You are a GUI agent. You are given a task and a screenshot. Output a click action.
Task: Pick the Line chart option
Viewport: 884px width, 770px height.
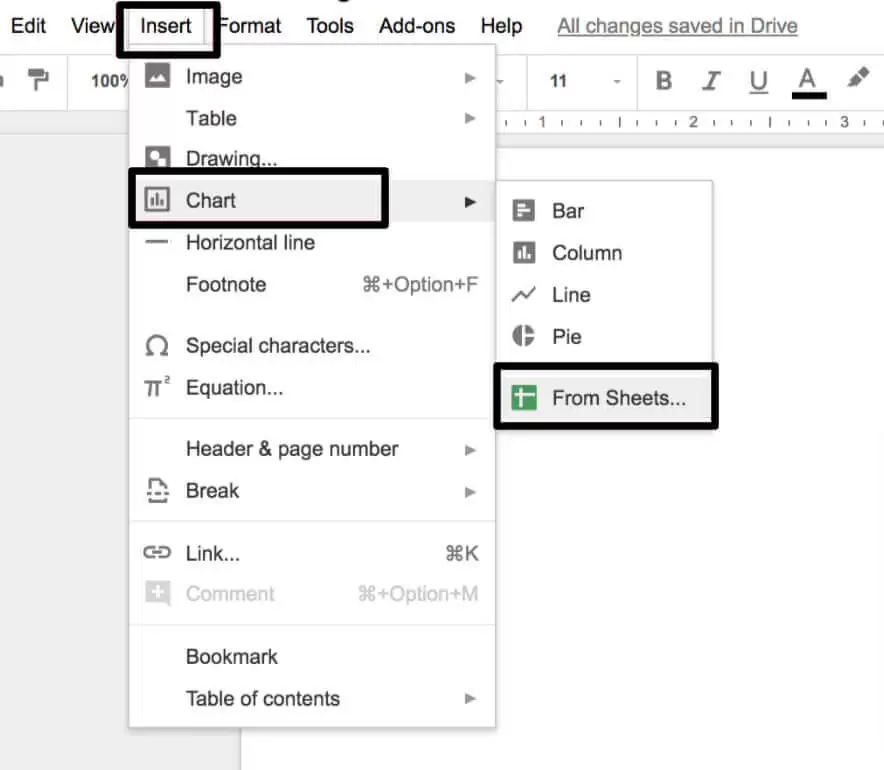pos(570,295)
